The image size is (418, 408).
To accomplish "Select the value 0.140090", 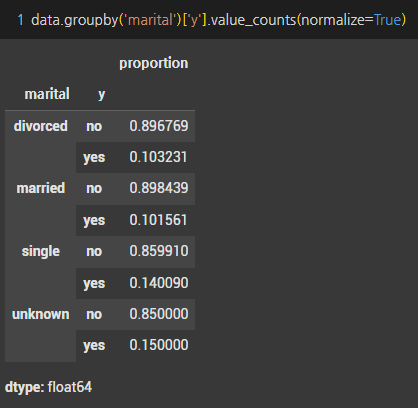I will [159, 283].
